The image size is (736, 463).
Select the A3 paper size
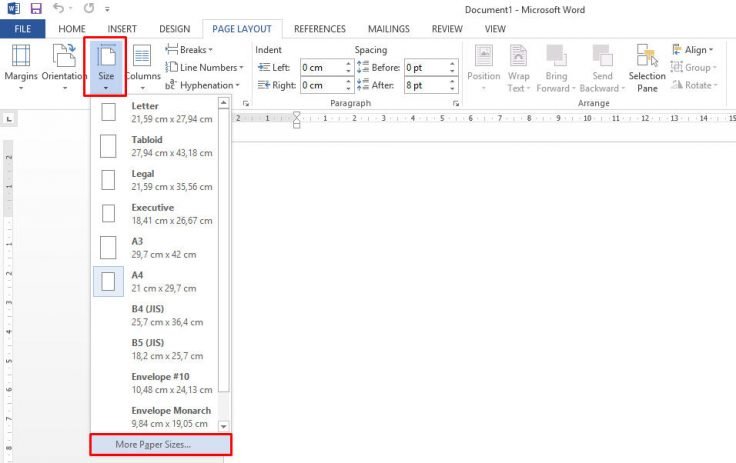tap(160, 247)
